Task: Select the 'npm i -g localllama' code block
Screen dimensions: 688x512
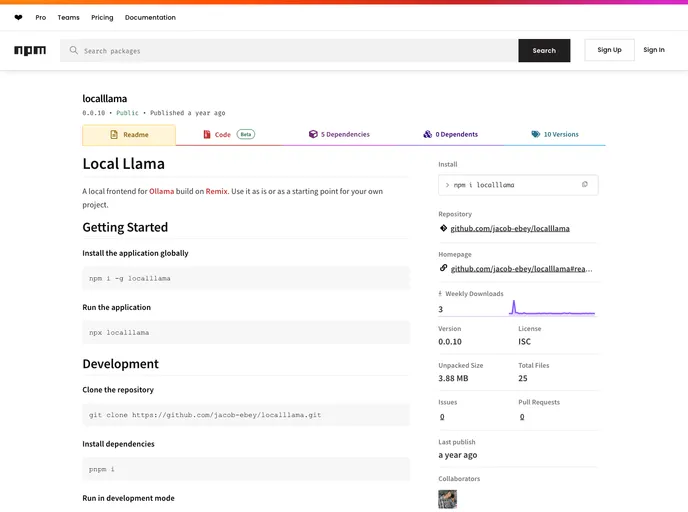Action: point(246,278)
